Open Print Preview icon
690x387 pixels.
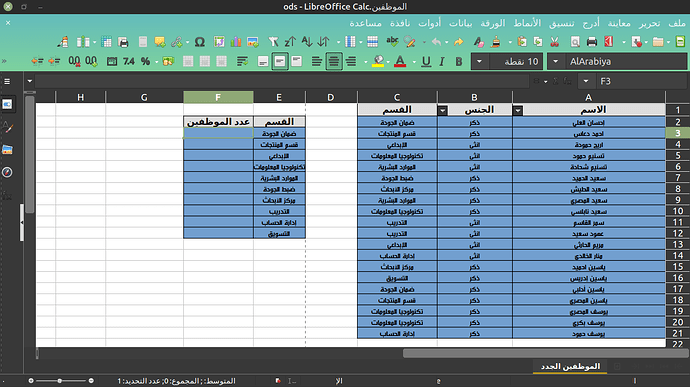(x=575, y=42)
